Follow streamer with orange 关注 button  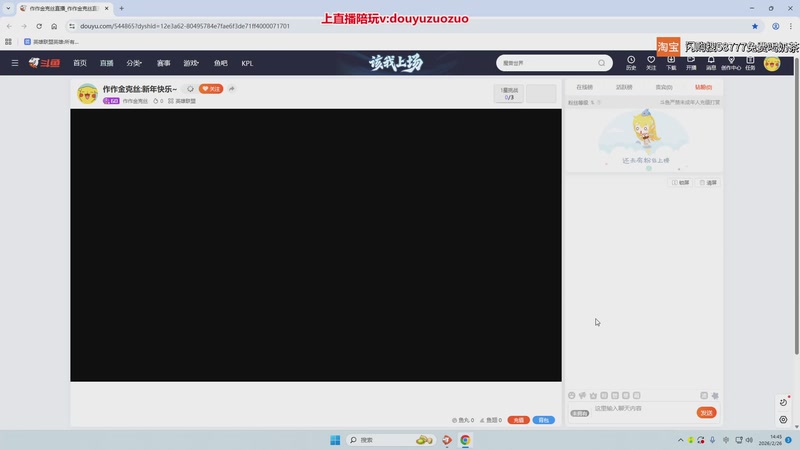[211, 89]
